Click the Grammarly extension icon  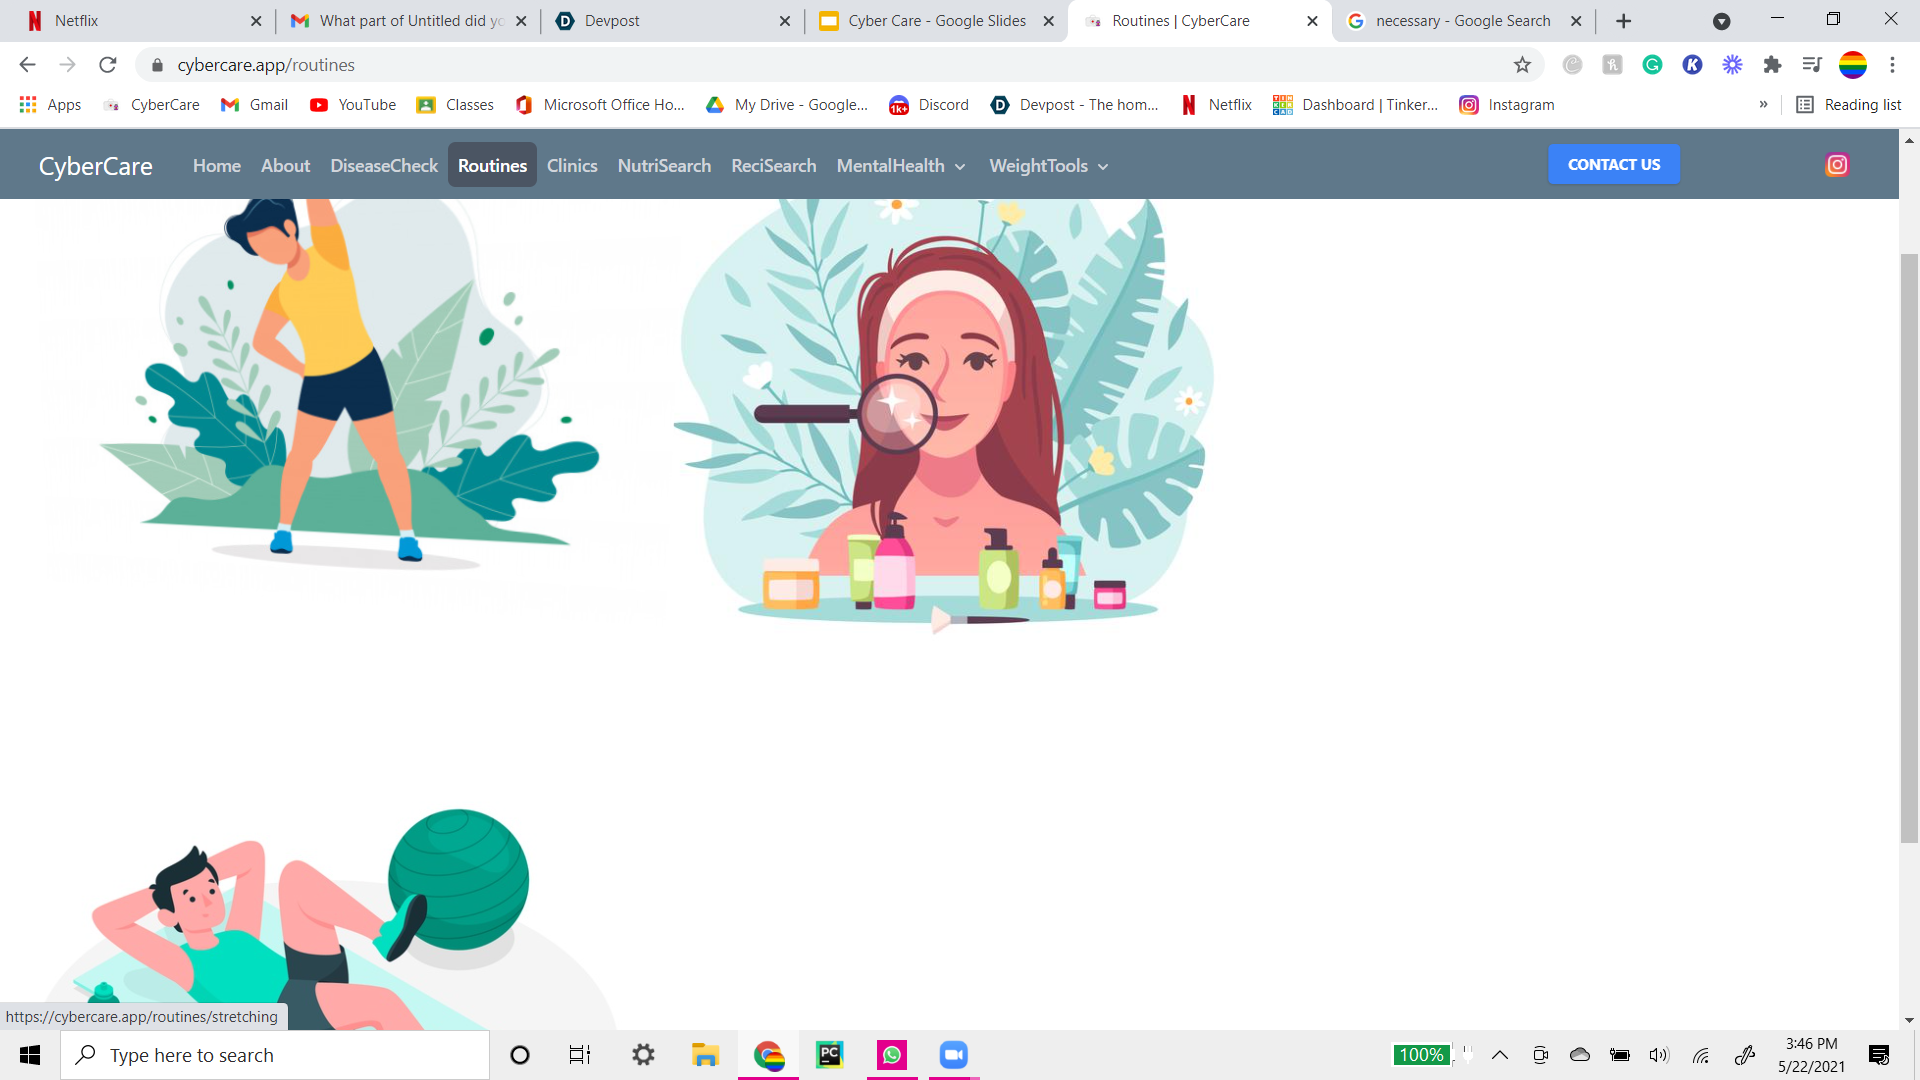click(1652, 65)
